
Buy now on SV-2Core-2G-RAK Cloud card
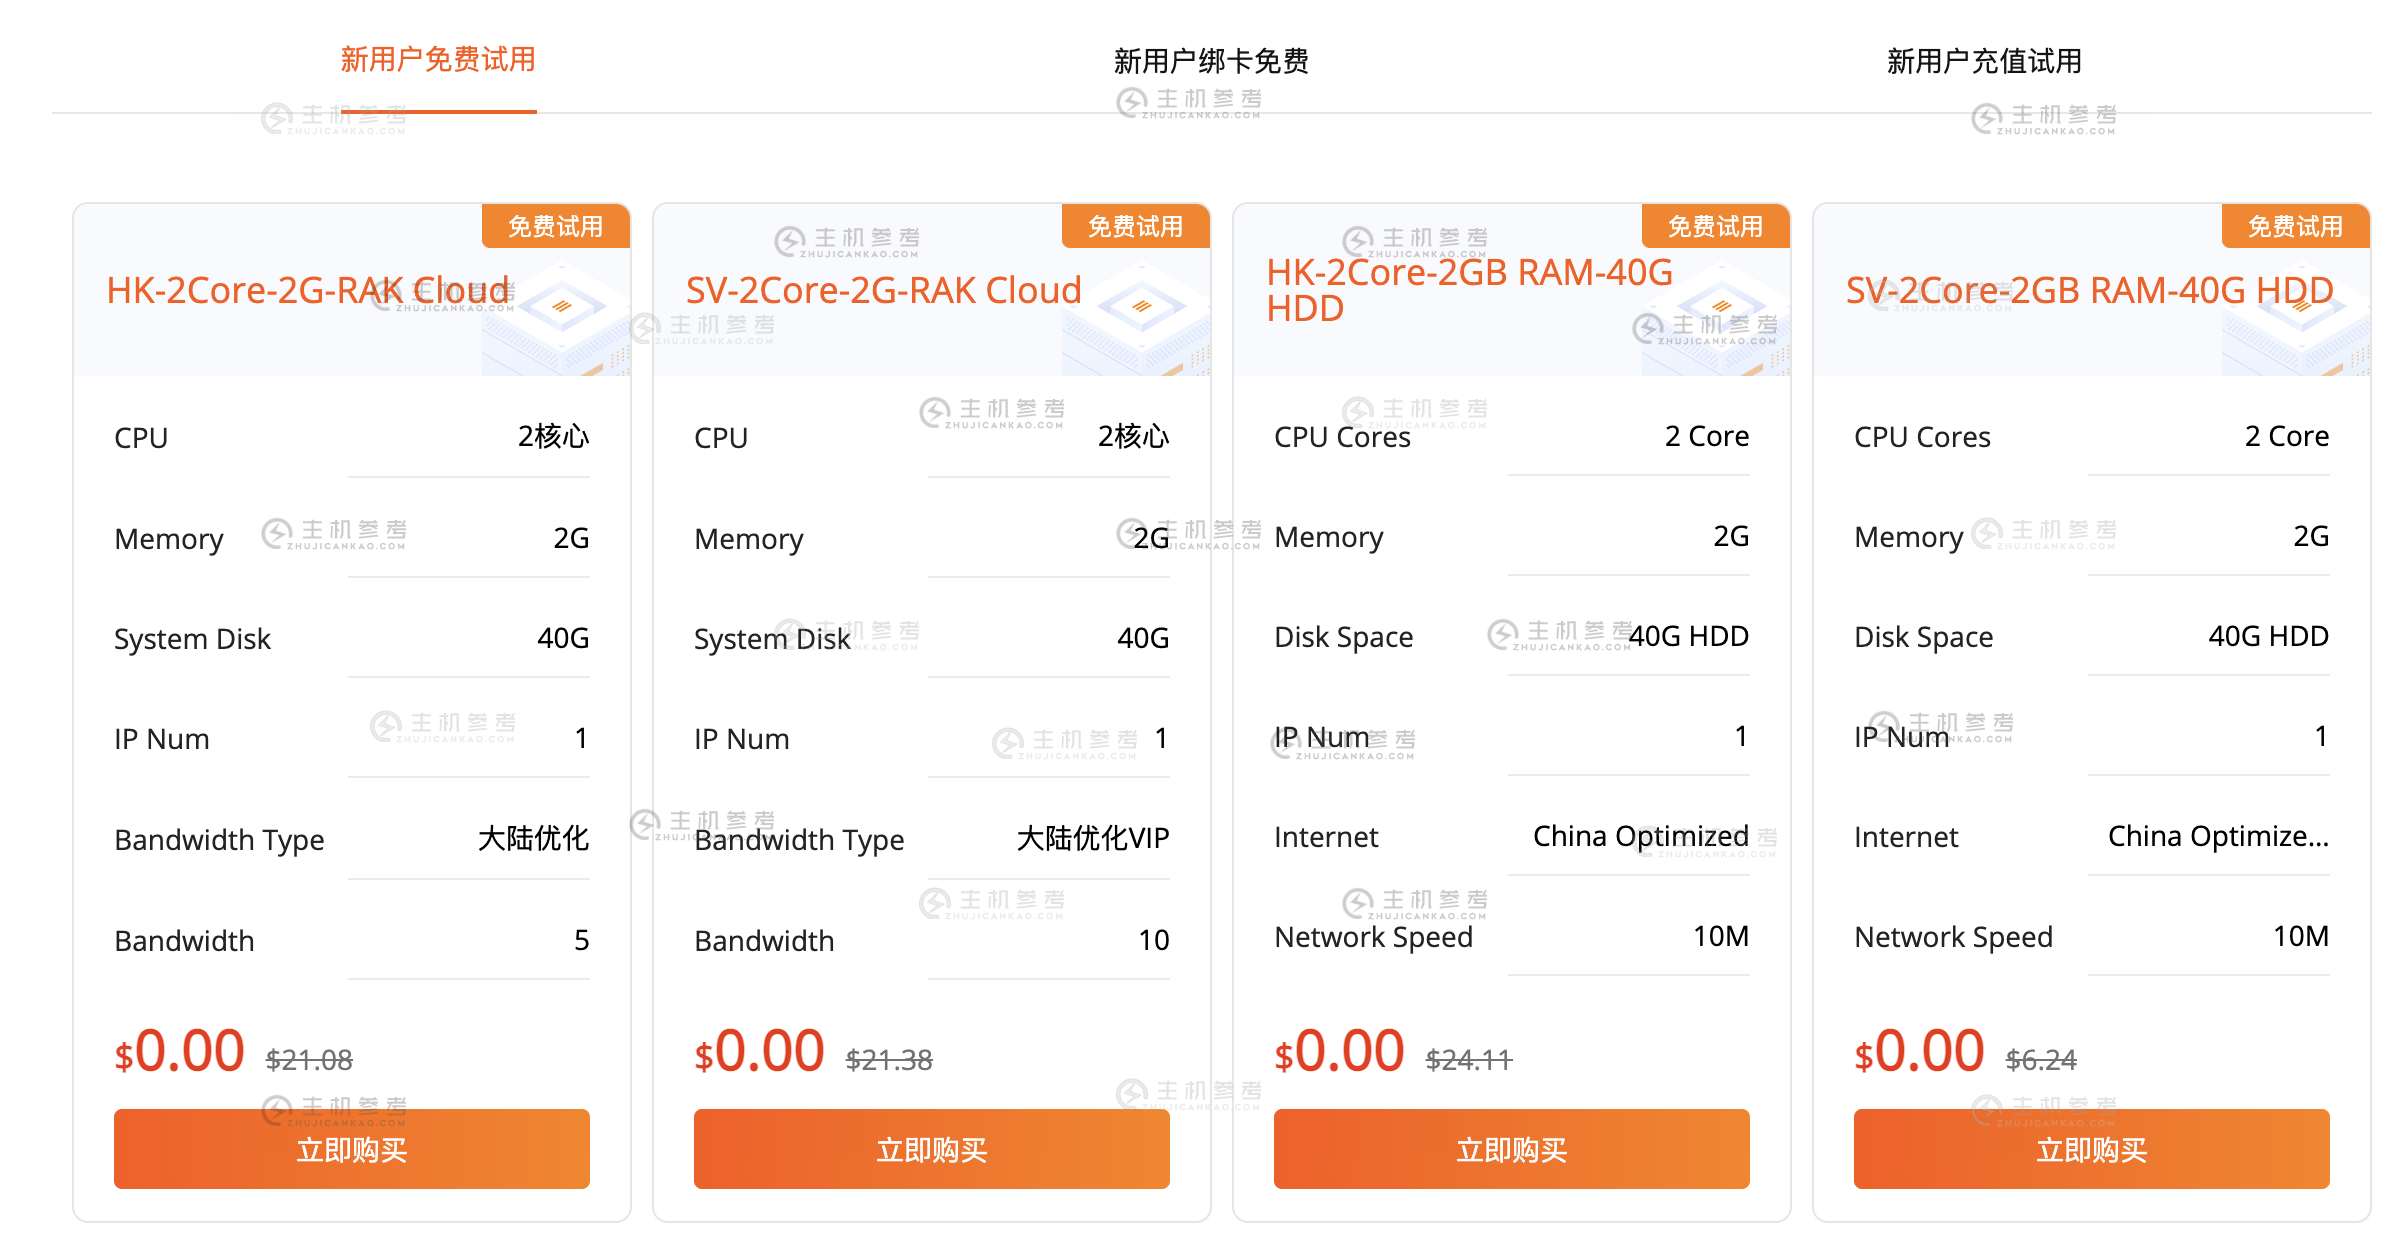(932, 1149)
